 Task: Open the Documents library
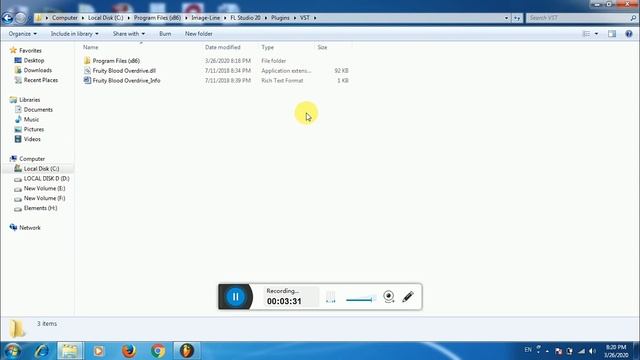pos(38,109)
